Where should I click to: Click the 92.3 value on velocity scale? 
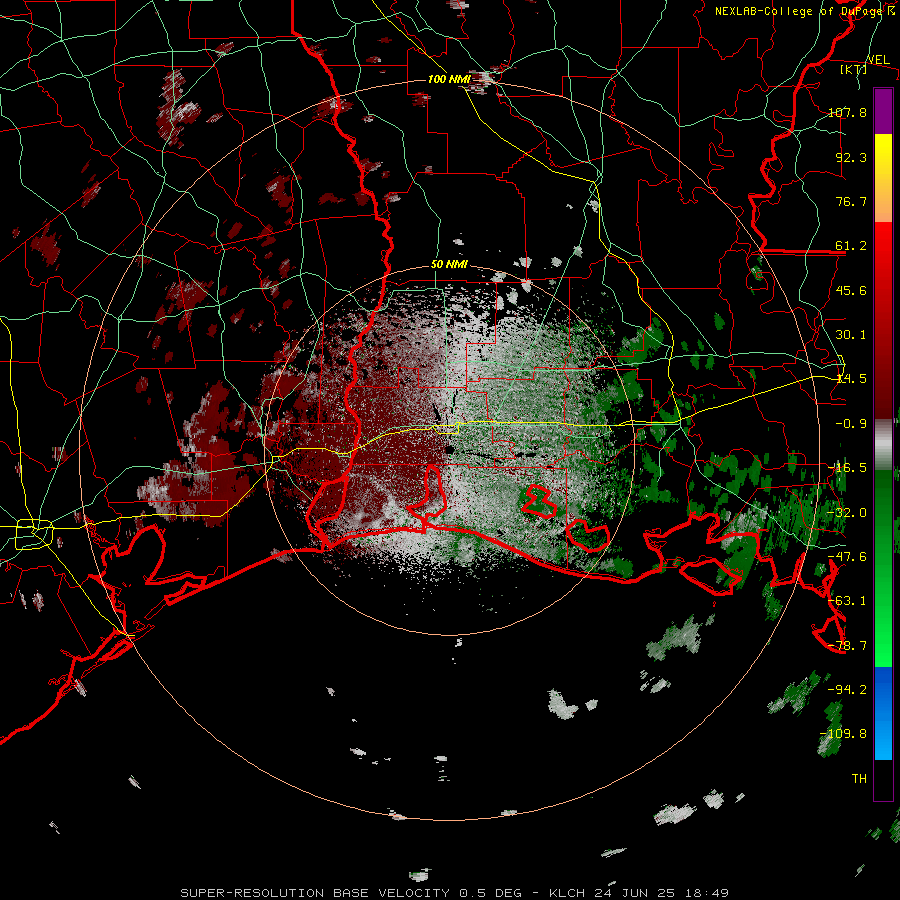point(851,157)
